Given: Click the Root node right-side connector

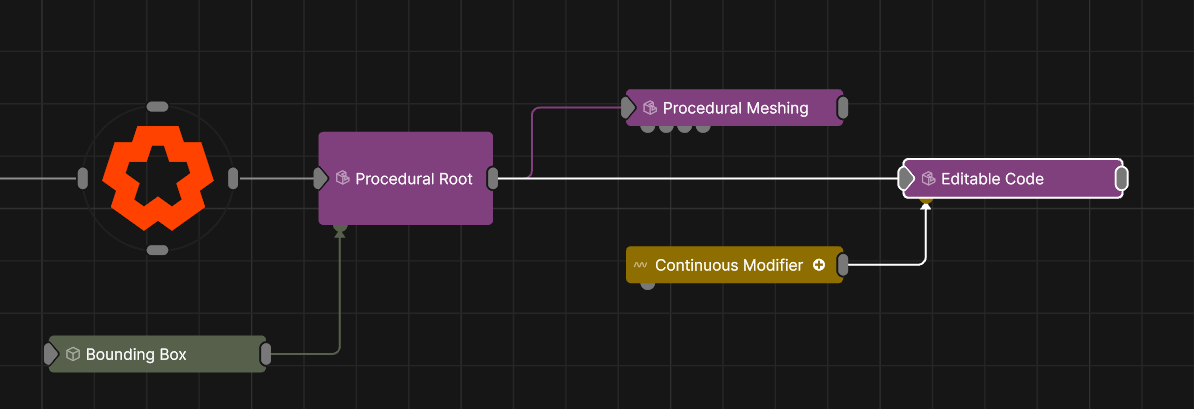Looking at the screenshot, I should [233, 178].
